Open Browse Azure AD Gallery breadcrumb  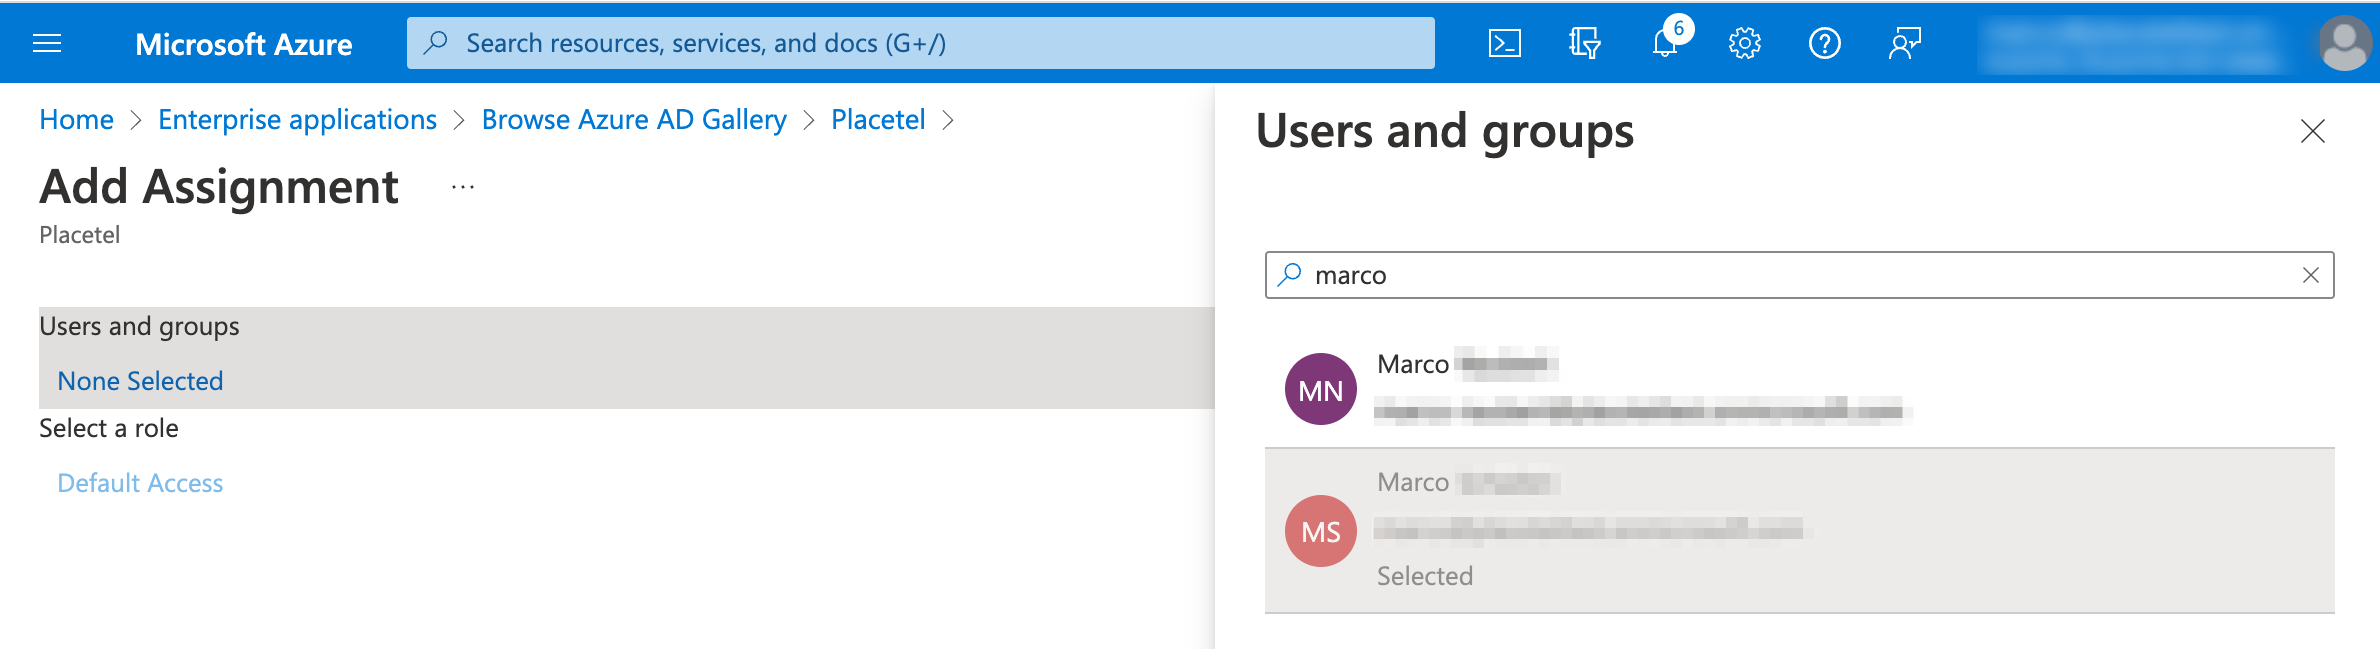634,120
